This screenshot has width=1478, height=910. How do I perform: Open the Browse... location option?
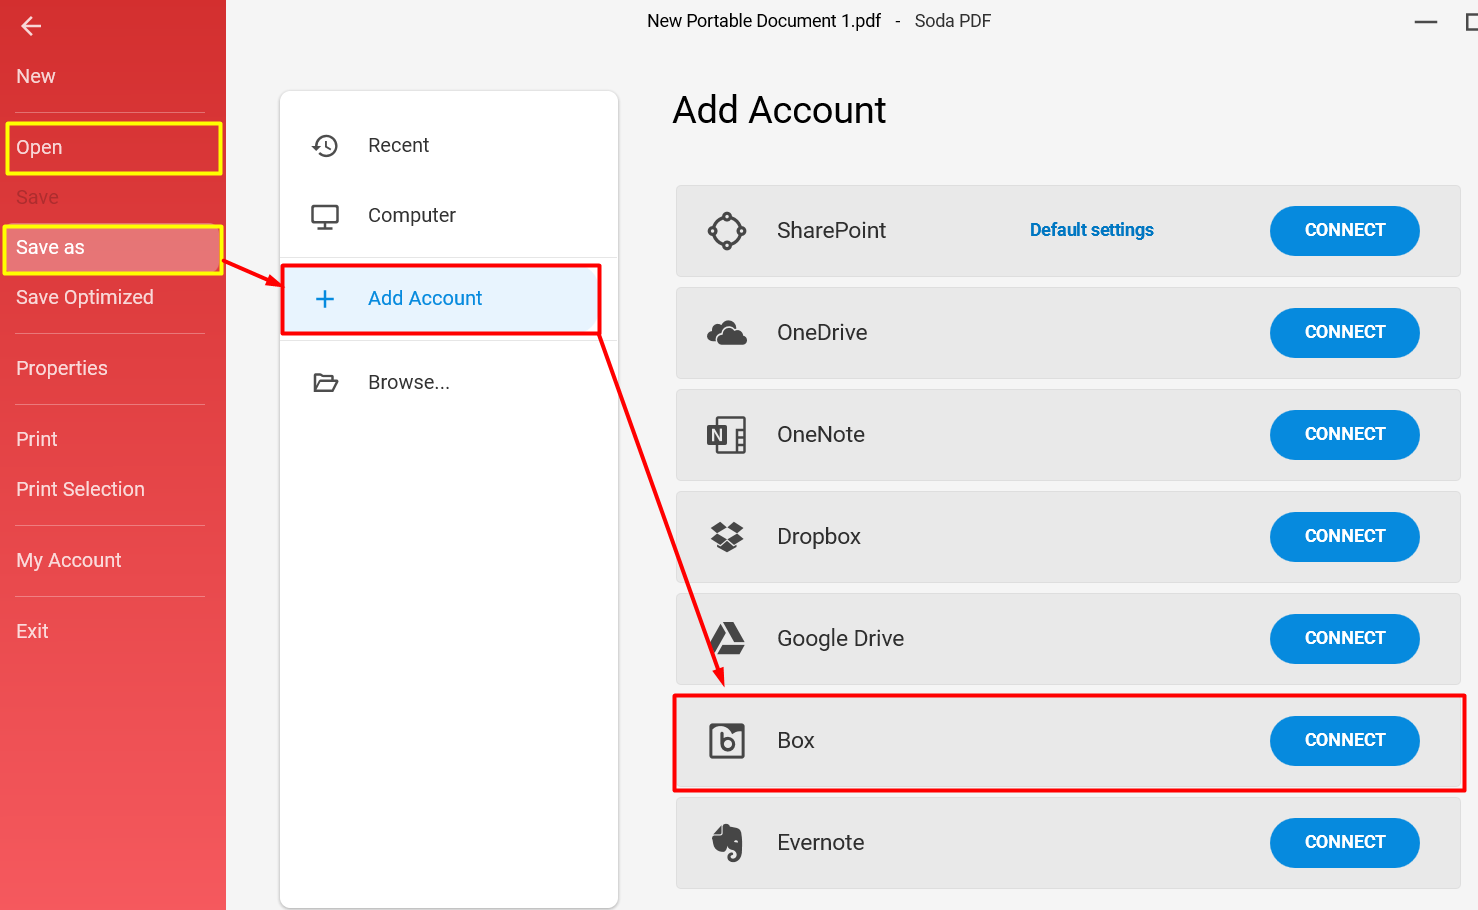449,383
